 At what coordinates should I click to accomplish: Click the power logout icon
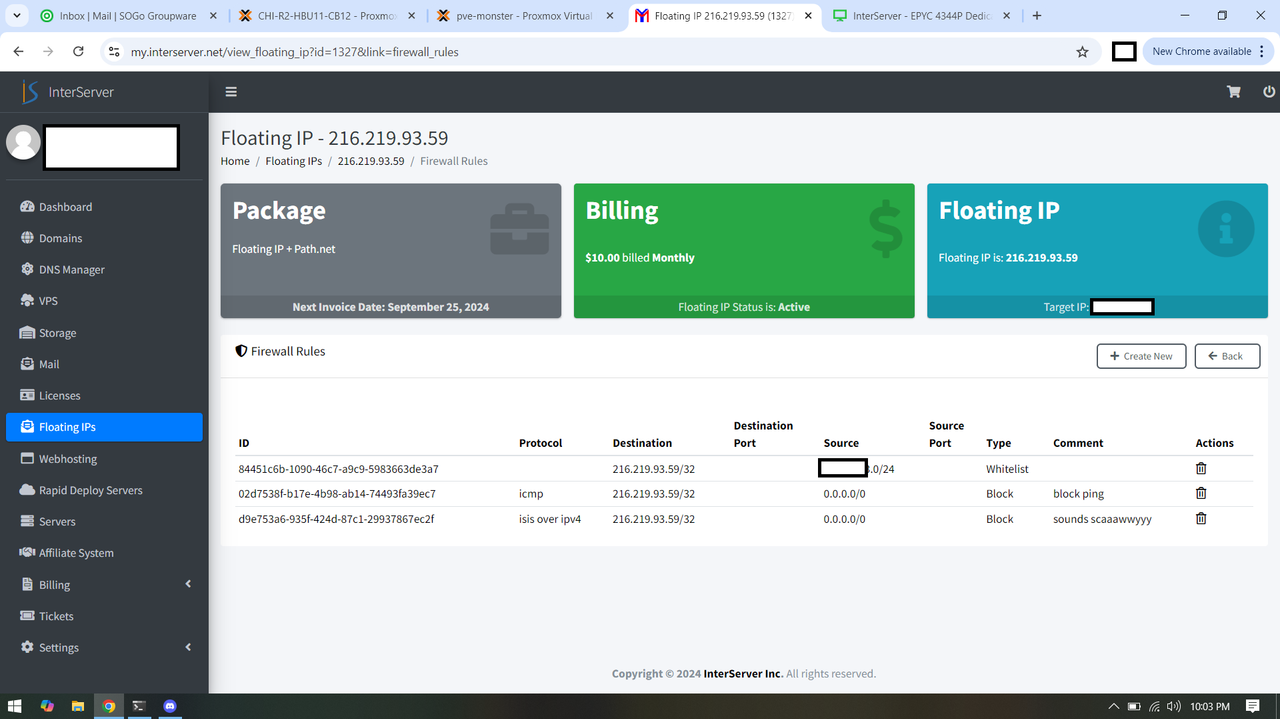(x=1269, y=91)
